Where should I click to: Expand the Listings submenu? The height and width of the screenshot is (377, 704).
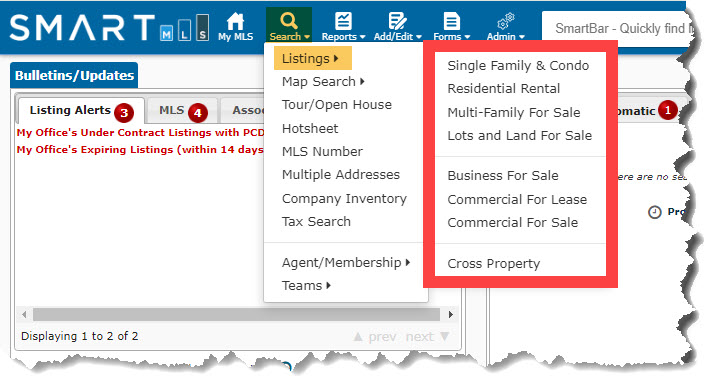pos(312,58)
